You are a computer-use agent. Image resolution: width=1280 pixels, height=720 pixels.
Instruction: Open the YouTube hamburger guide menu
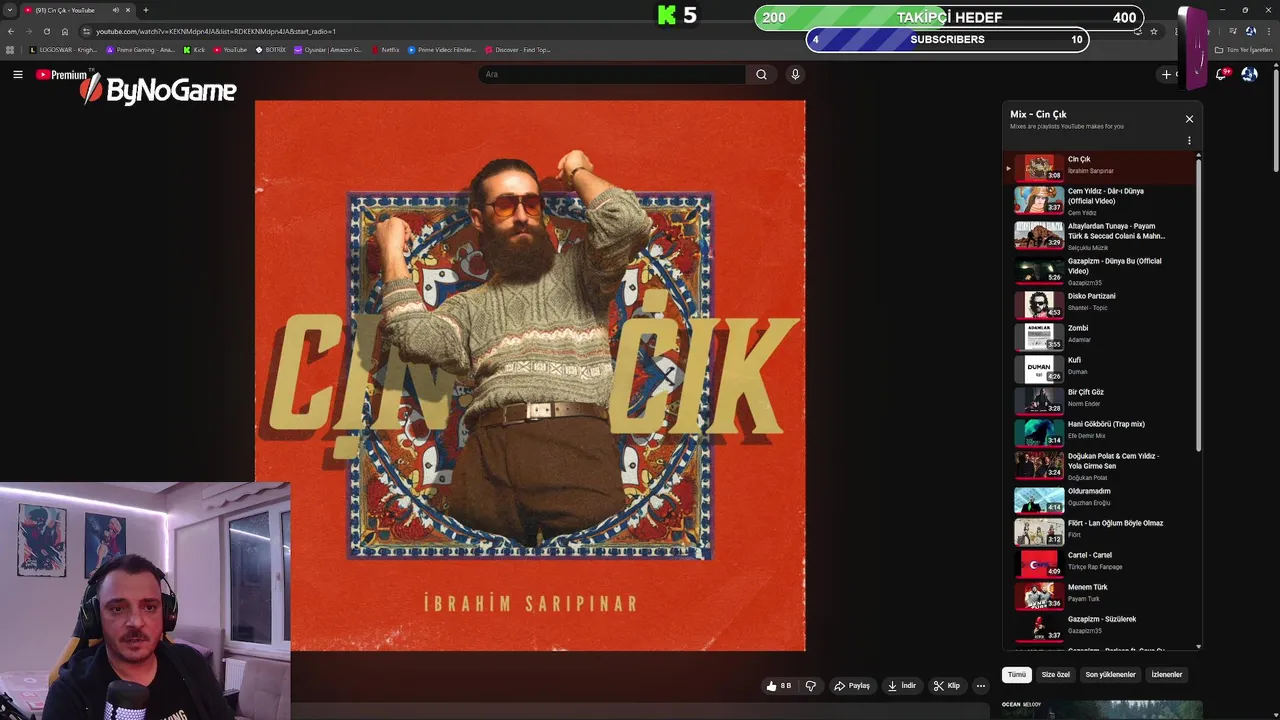[x=18, y=74]
